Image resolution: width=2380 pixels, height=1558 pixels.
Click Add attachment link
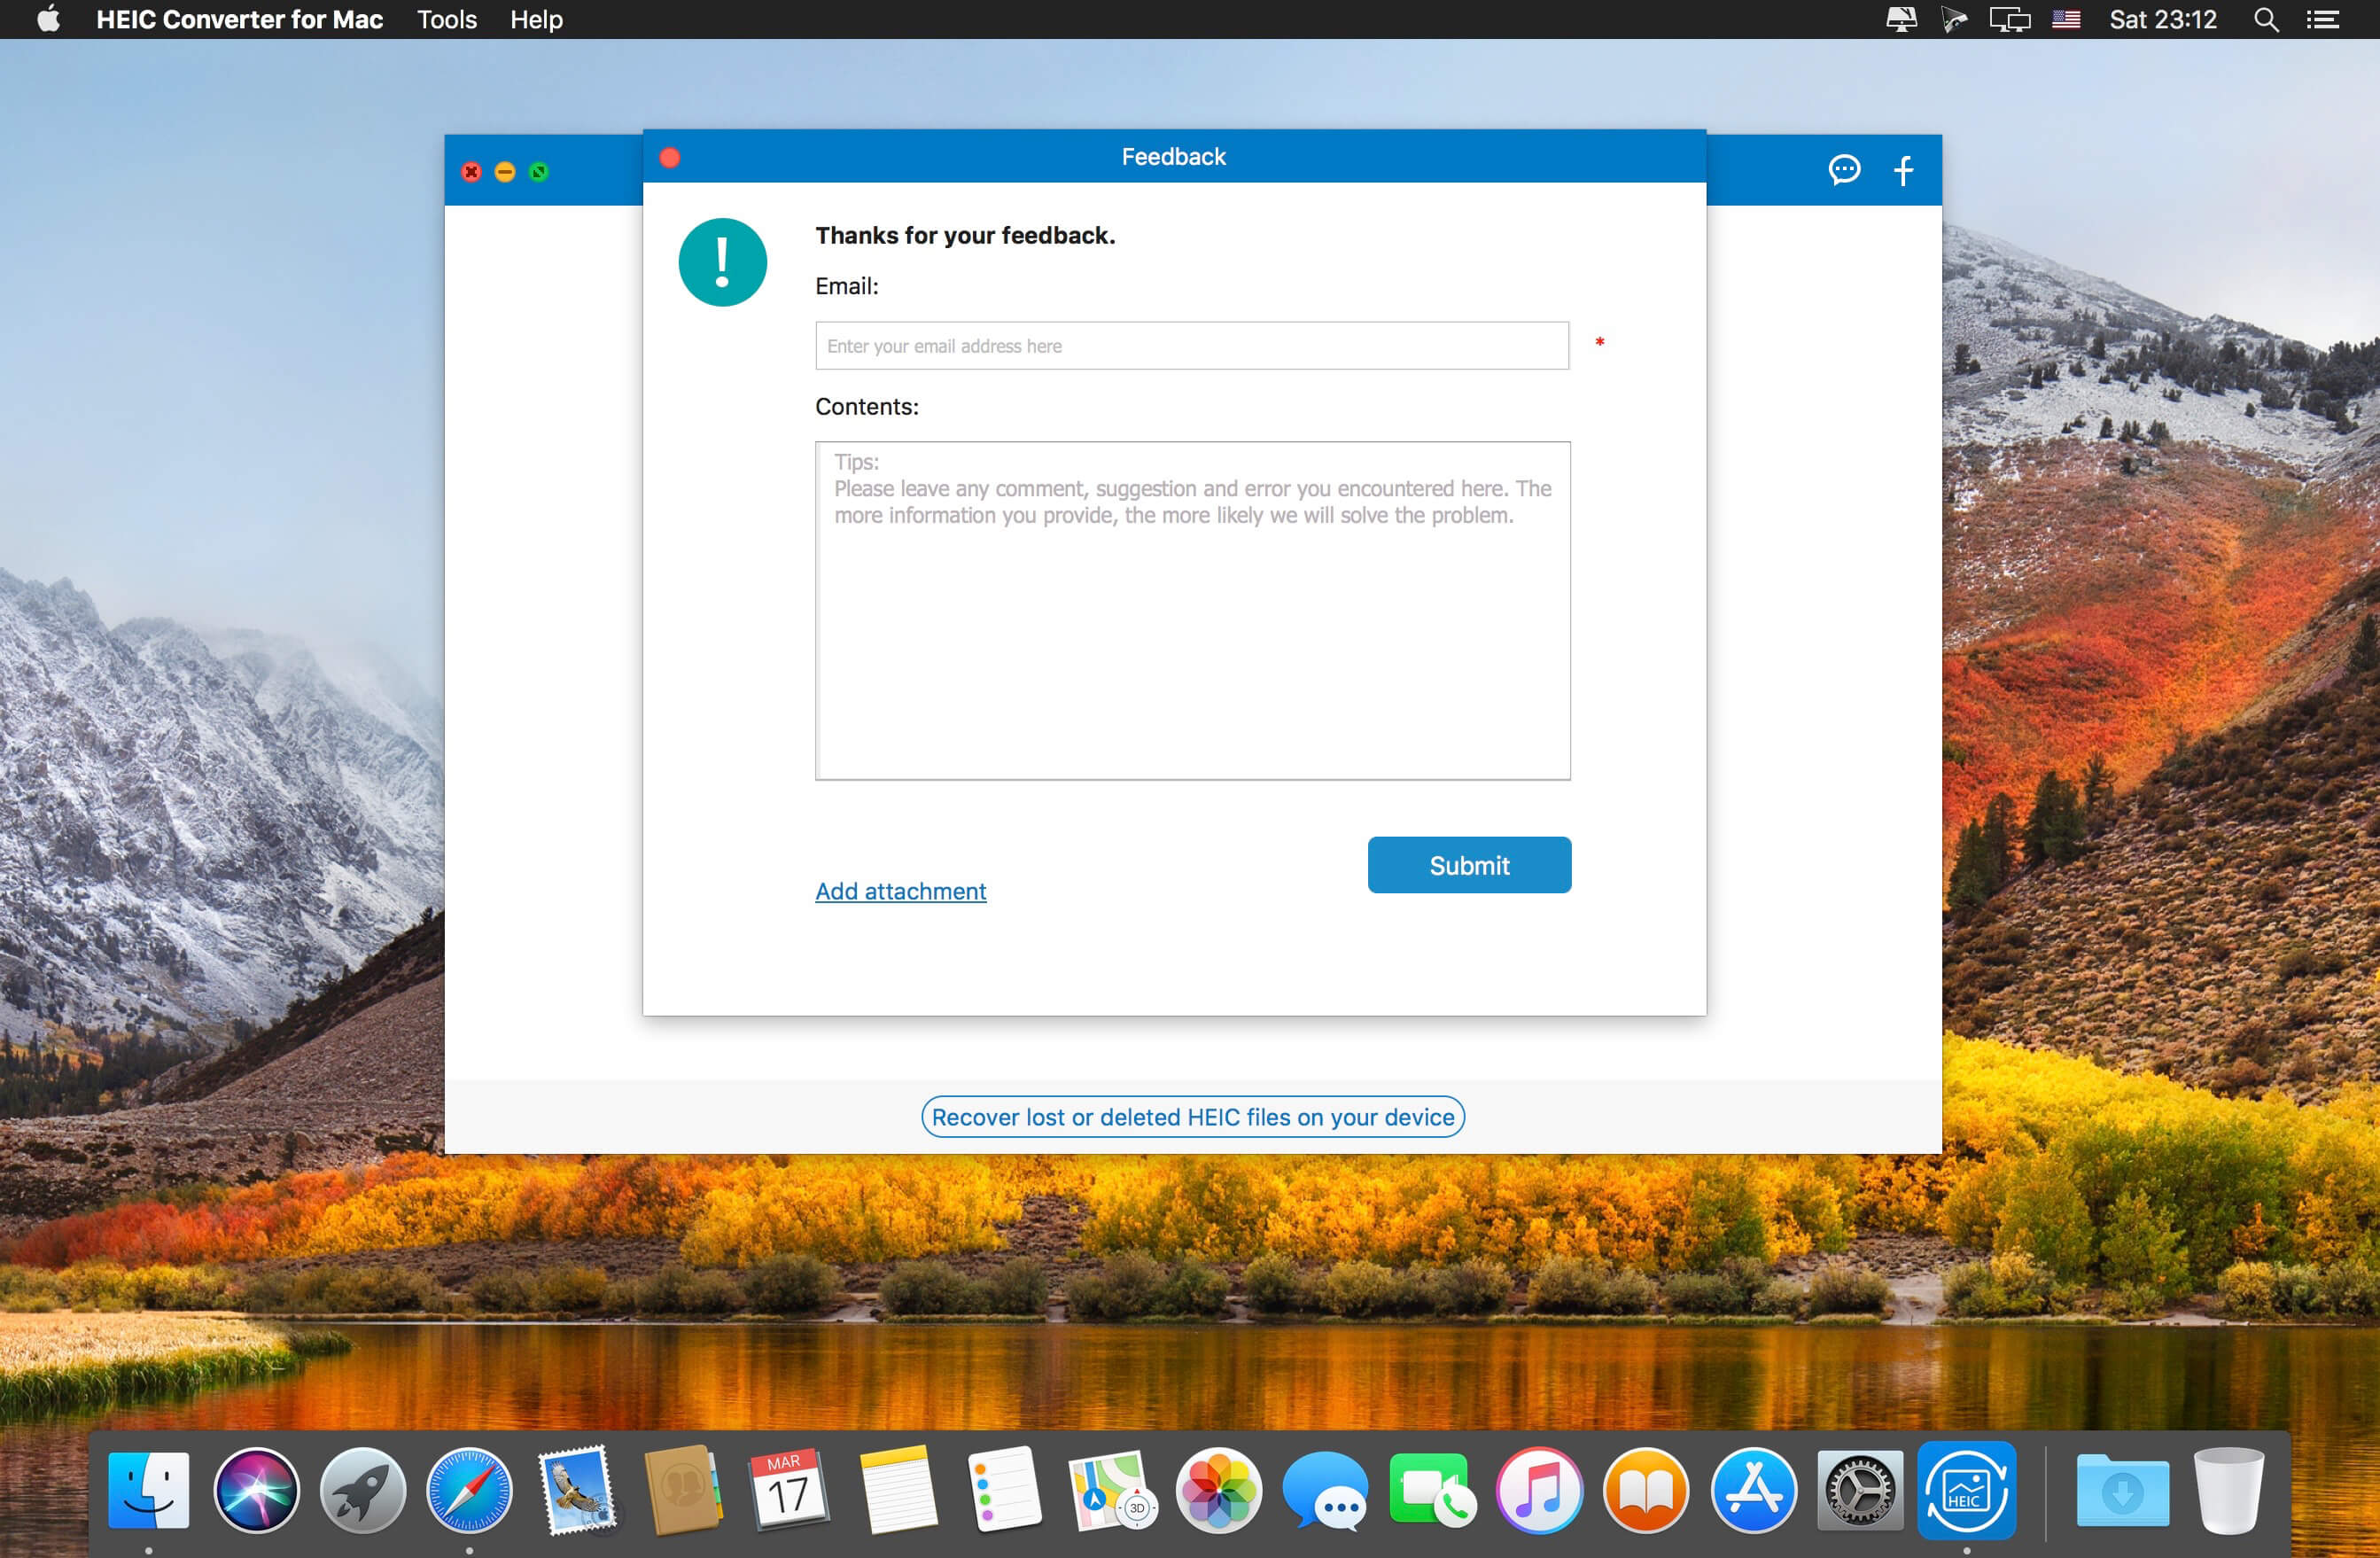(900, 891)
